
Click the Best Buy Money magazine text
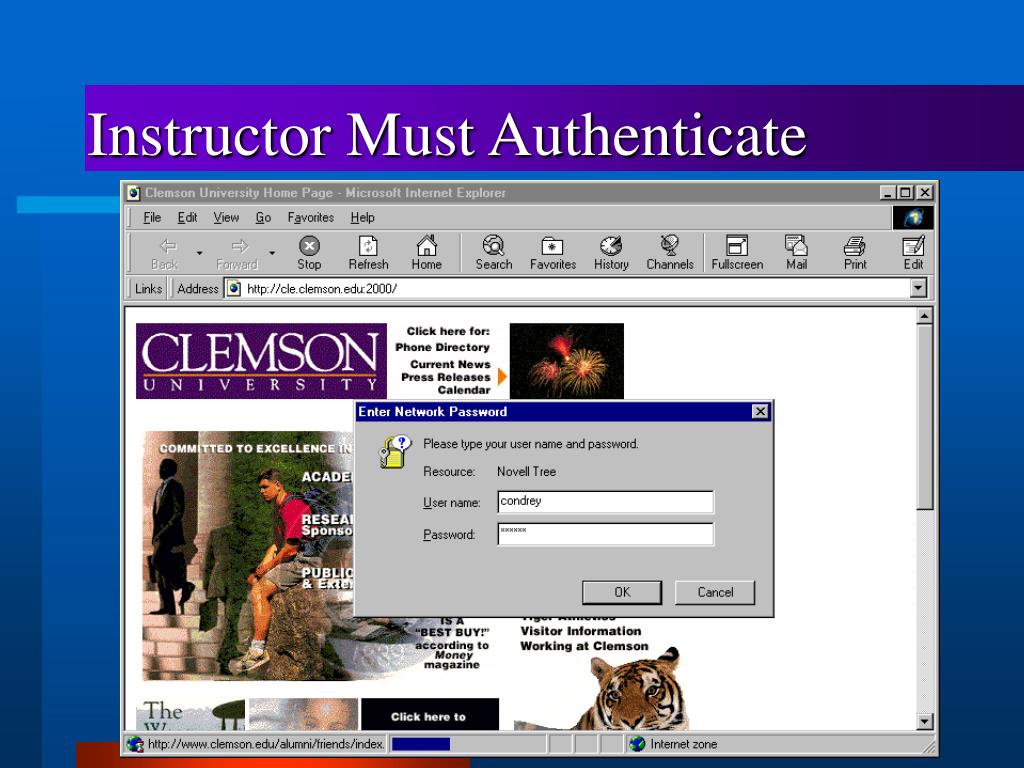(x=452, y=645)
